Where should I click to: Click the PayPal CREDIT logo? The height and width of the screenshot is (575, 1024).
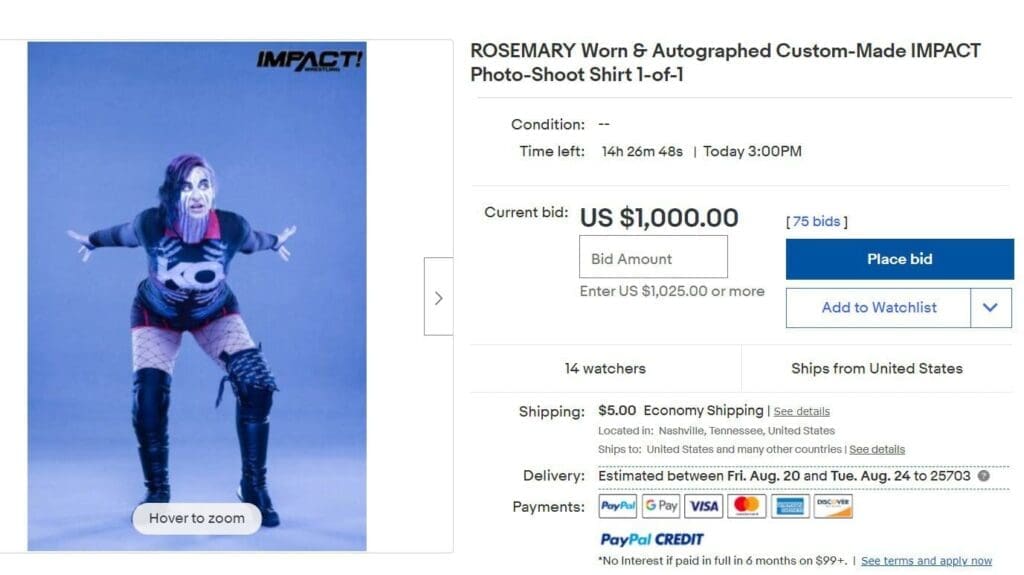coord(652,539)
